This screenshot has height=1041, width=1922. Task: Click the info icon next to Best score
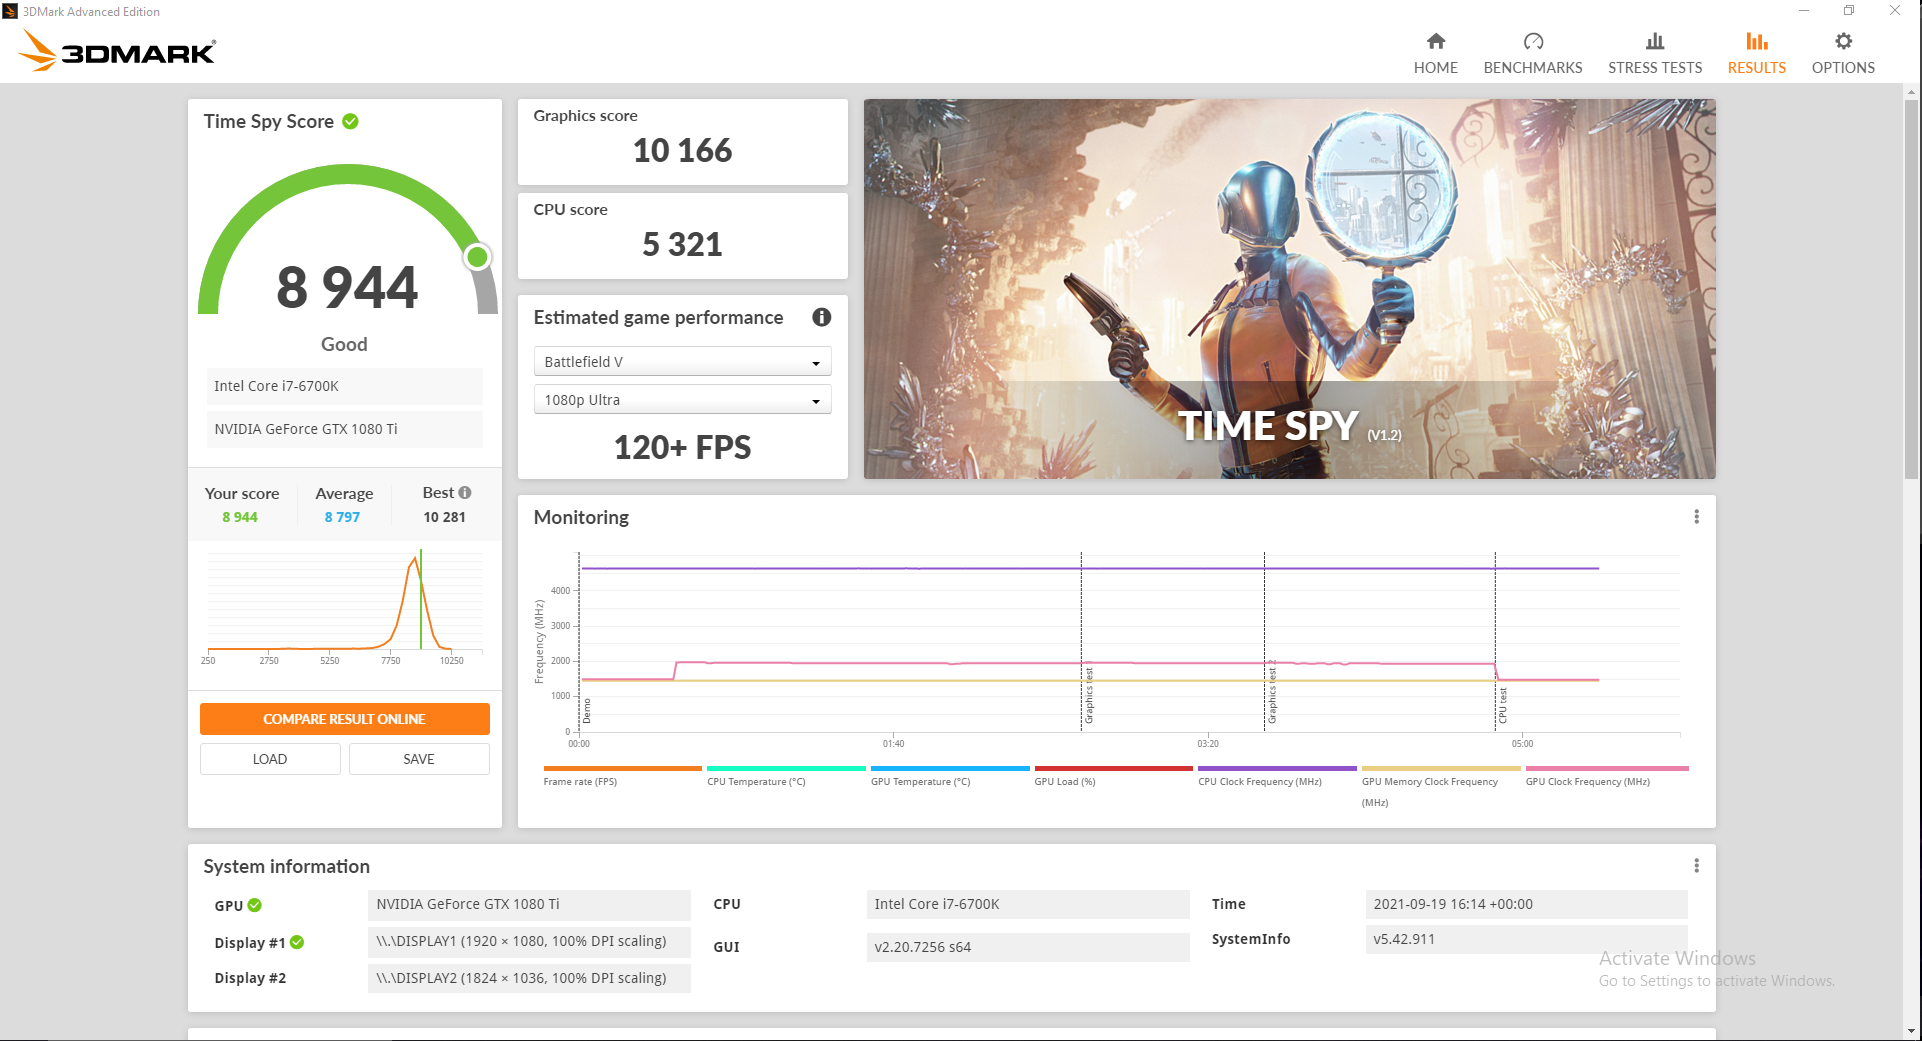(x=466, y=491)
